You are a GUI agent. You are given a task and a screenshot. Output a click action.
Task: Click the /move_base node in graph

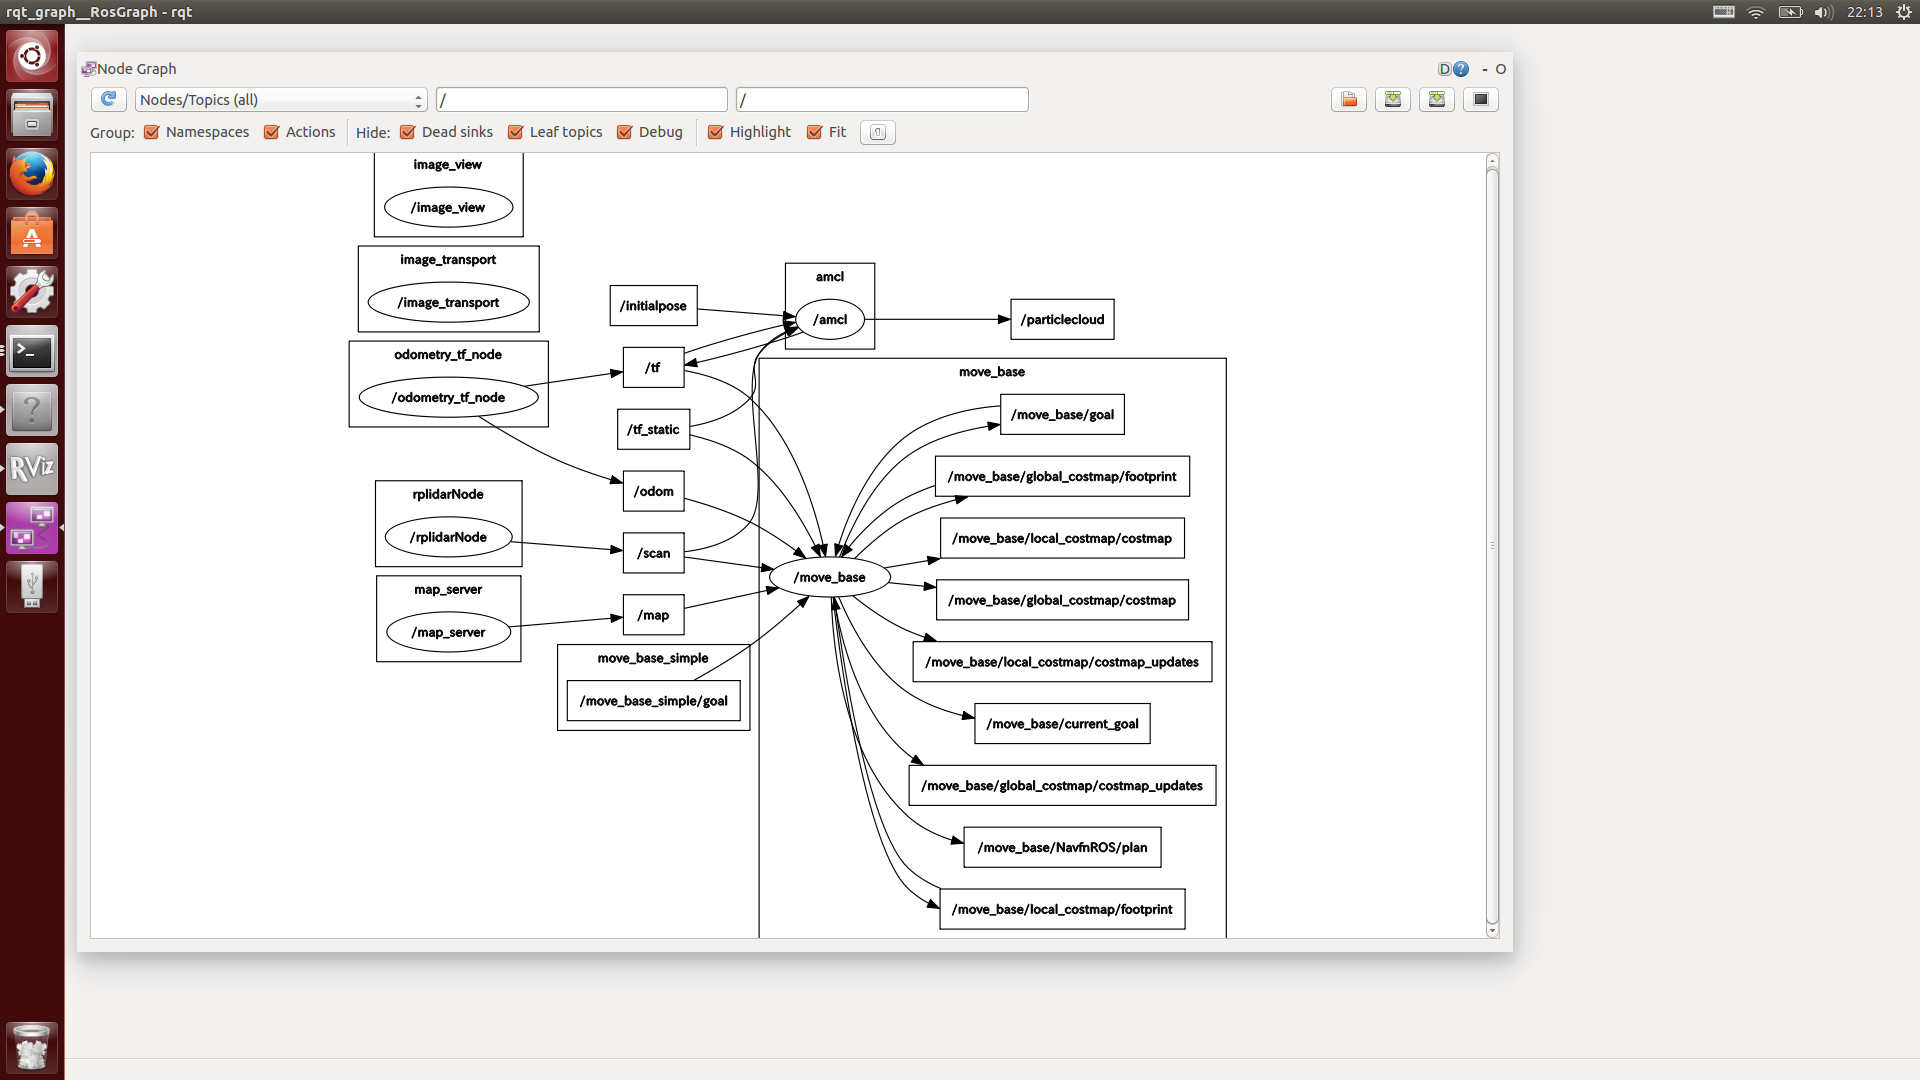pyautogui.click(x=829, y=578)
